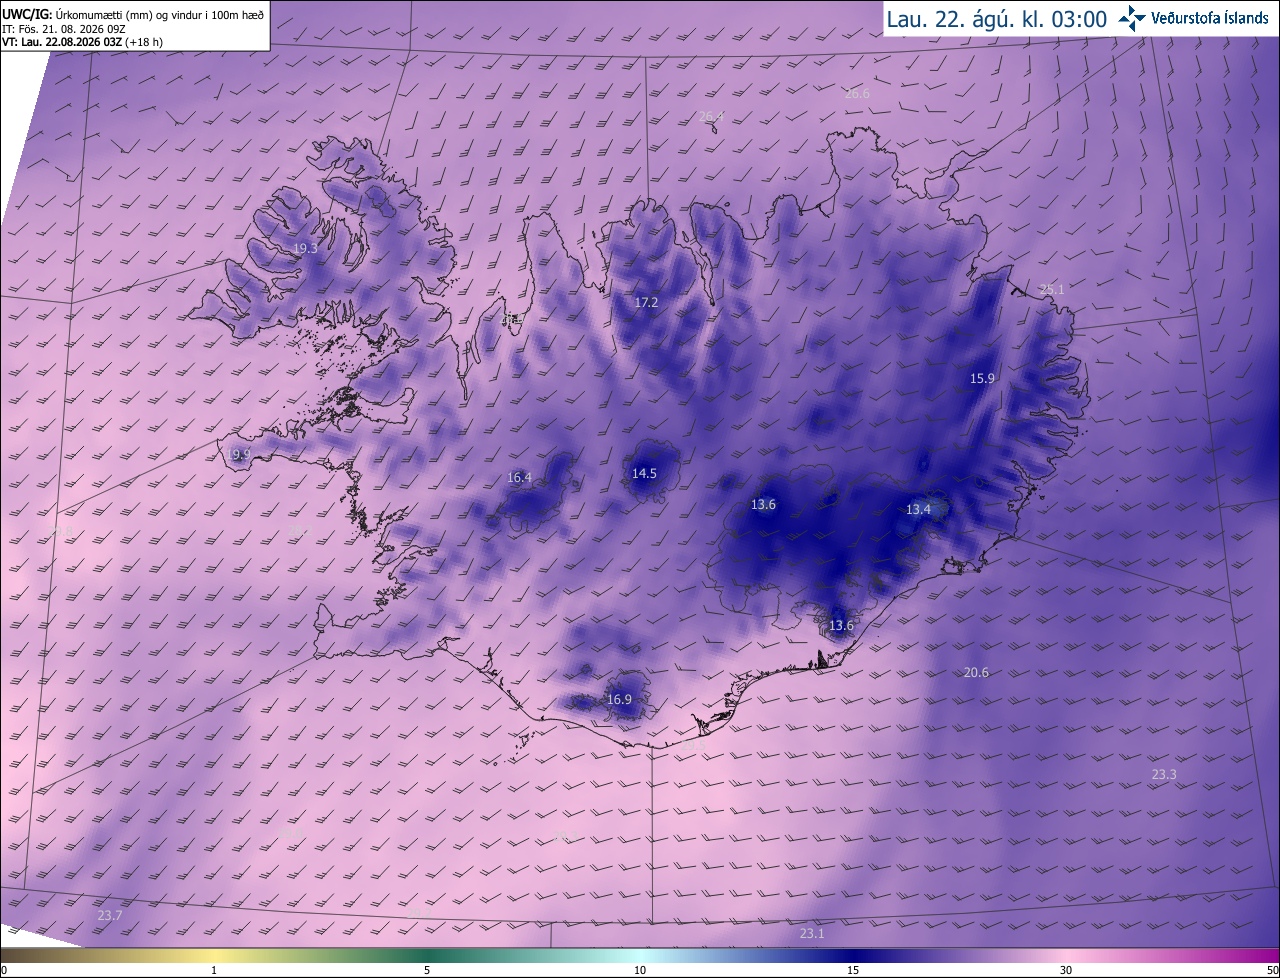
Task: Click the 30 mark on the color scale
Action: pyautogui.click(x=1066, y=970)
